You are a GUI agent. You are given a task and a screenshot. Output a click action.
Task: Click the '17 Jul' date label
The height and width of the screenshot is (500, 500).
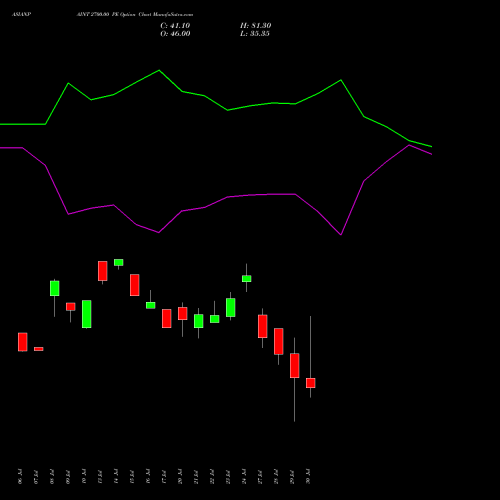coord(164,476)
